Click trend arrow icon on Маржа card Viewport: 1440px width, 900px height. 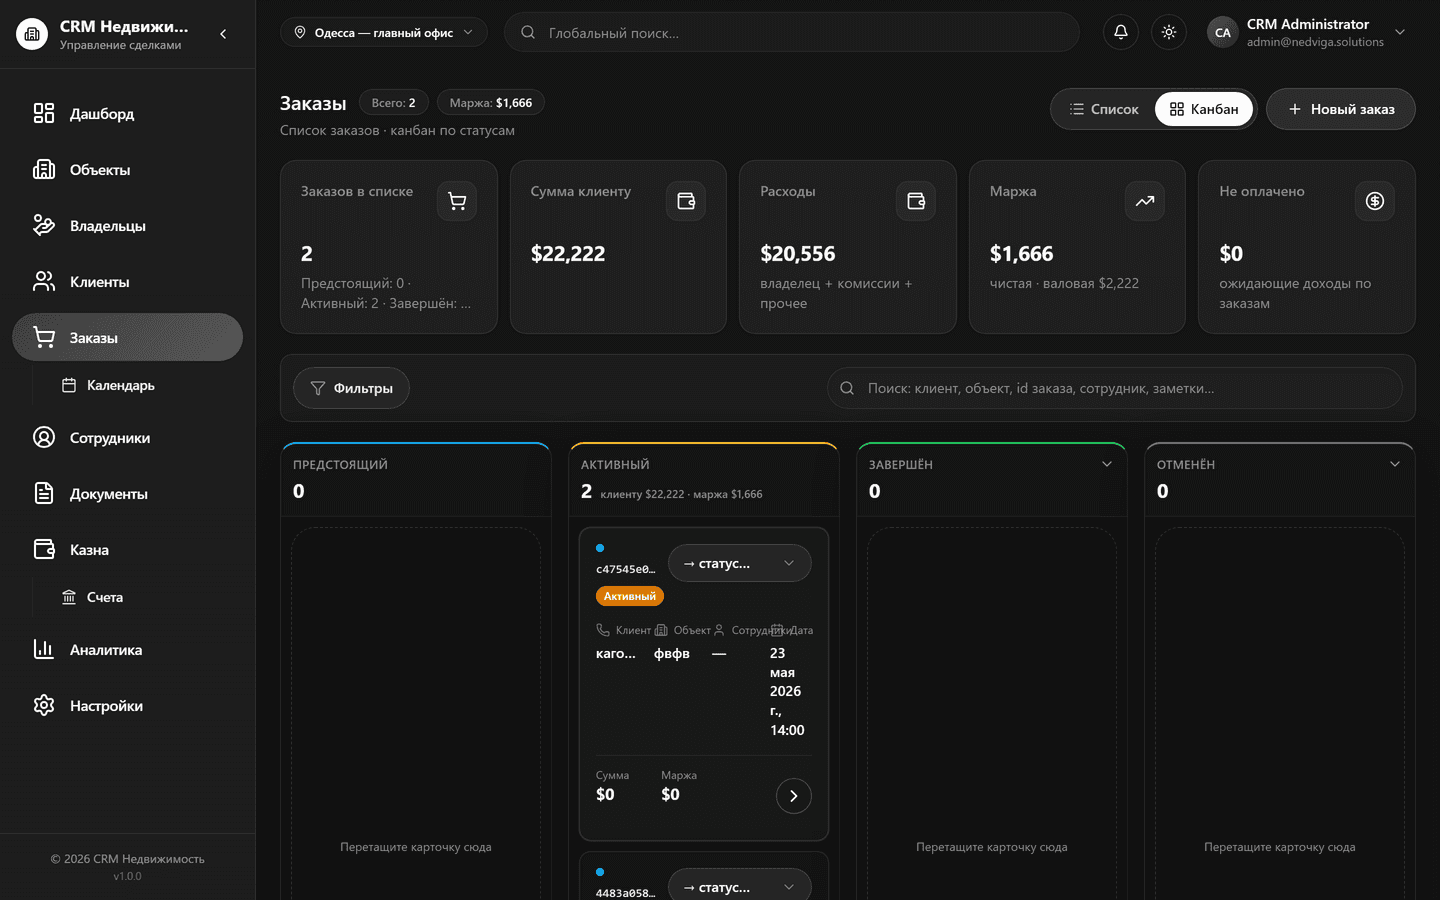[x=1145, y=201]
